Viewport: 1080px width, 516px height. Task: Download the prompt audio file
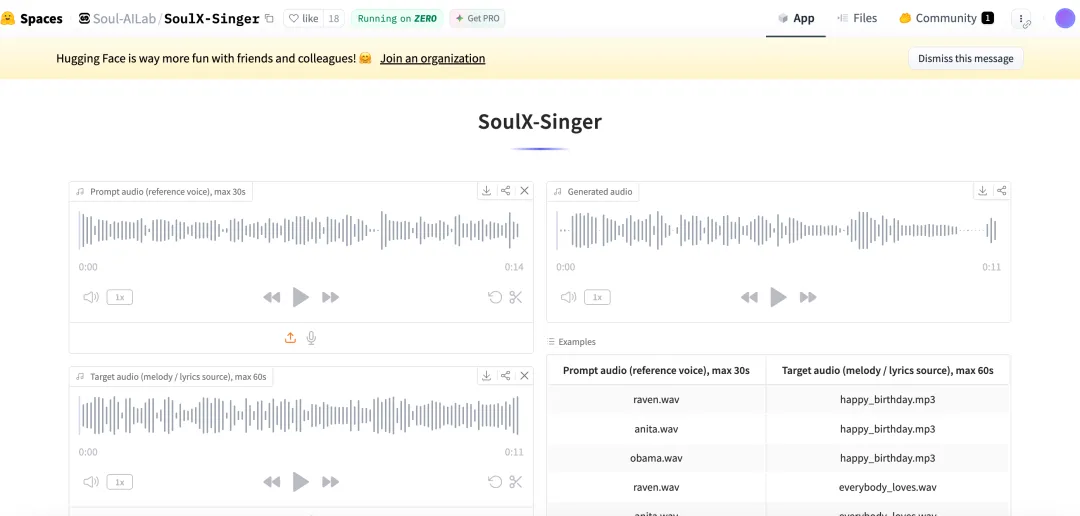pyautogui.click(x=486, y=191)
